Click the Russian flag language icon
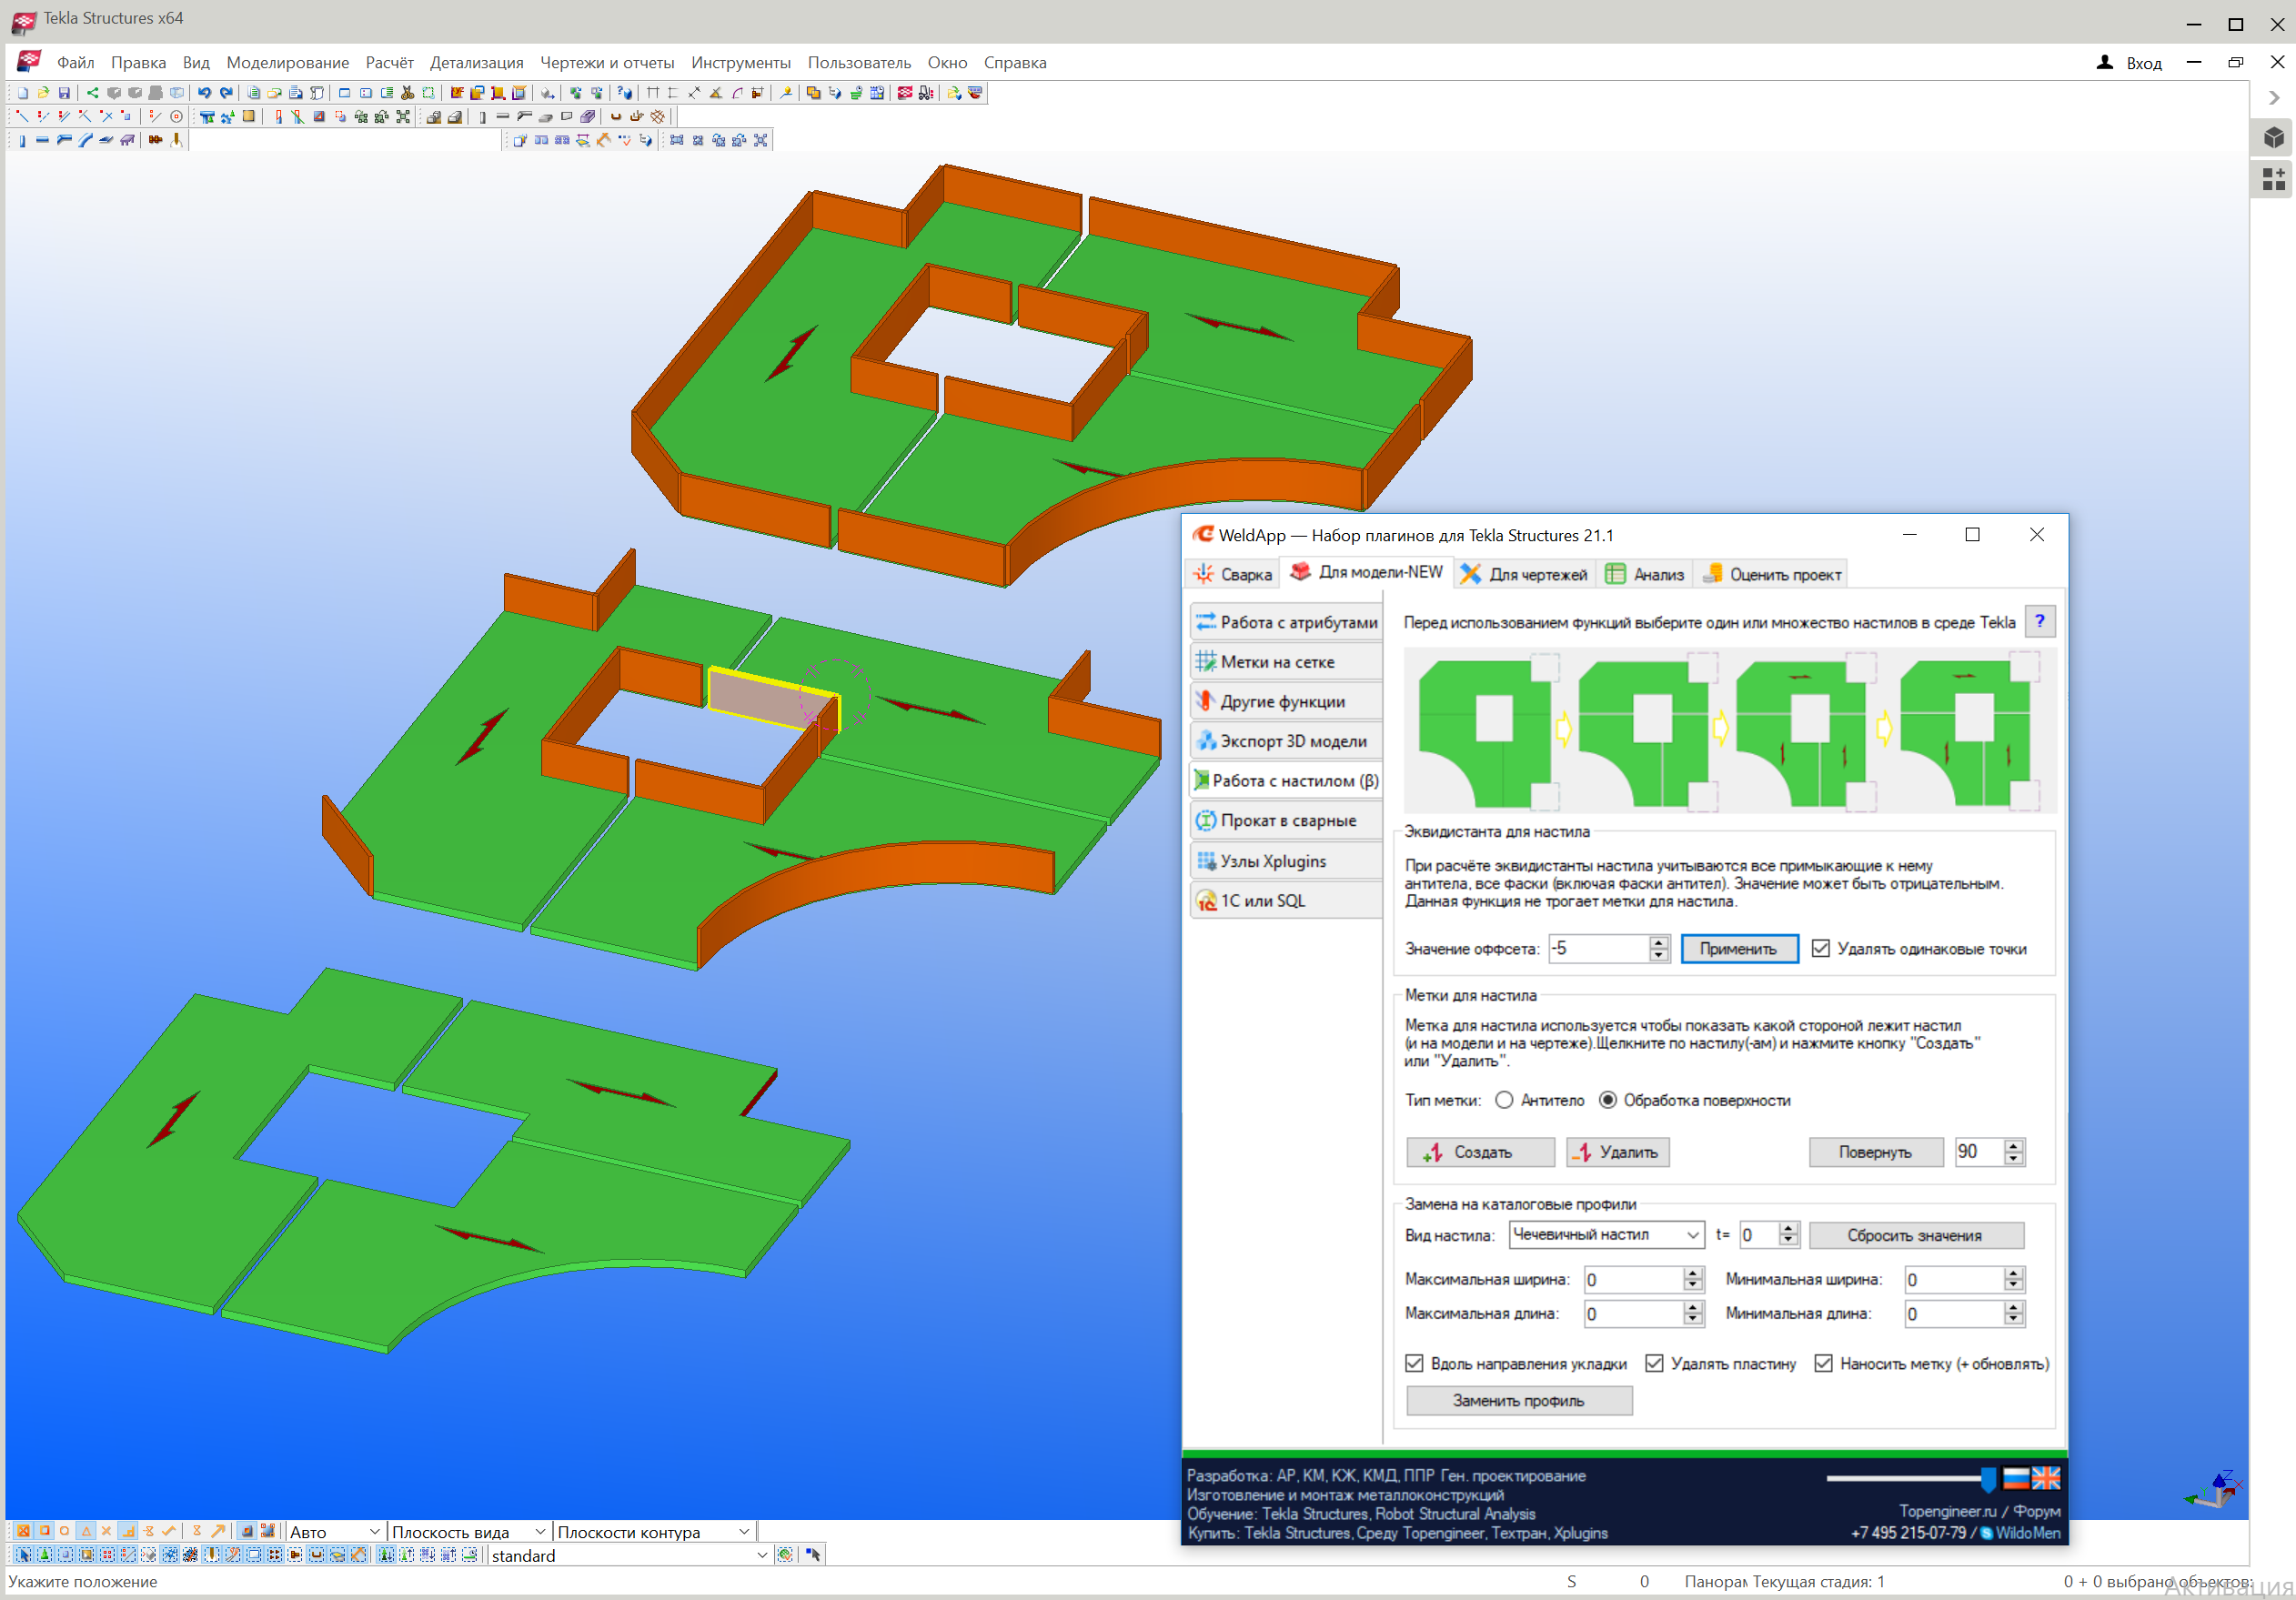Viewport: 2296px width, 1600px height. [2016, 1477]
